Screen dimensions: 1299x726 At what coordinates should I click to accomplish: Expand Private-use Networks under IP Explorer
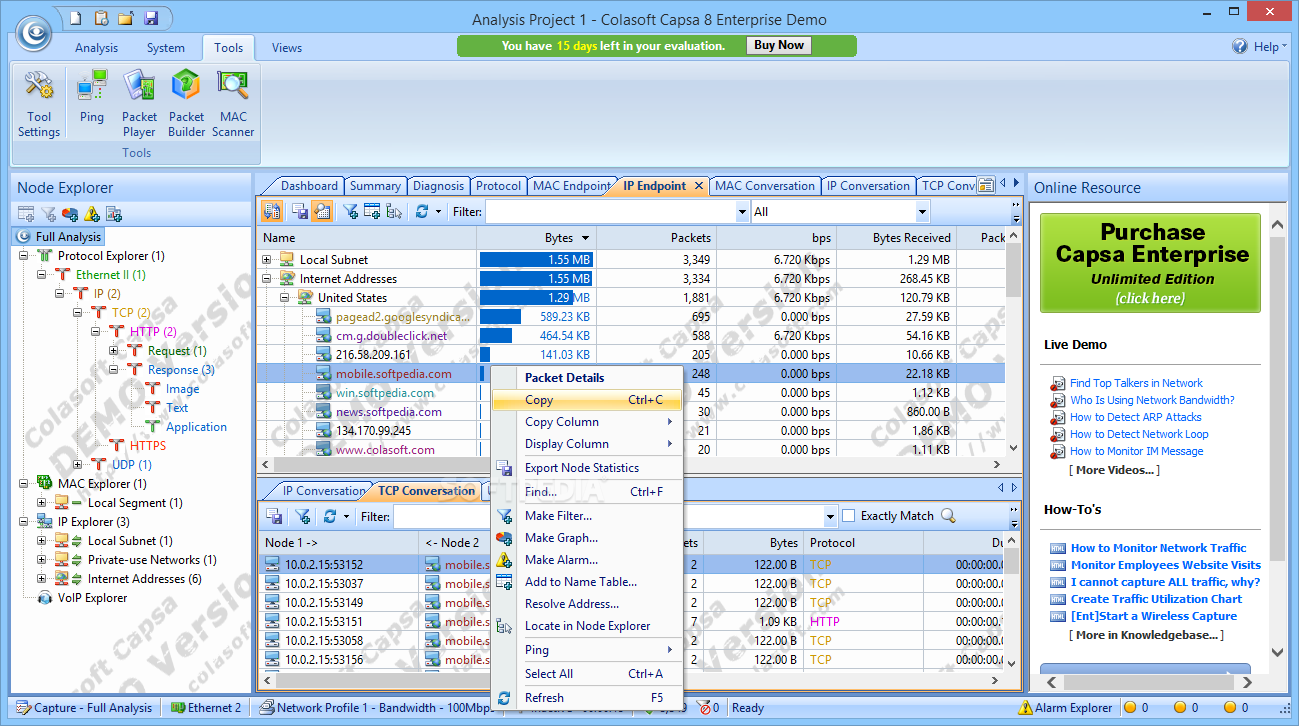coord(41,560)
